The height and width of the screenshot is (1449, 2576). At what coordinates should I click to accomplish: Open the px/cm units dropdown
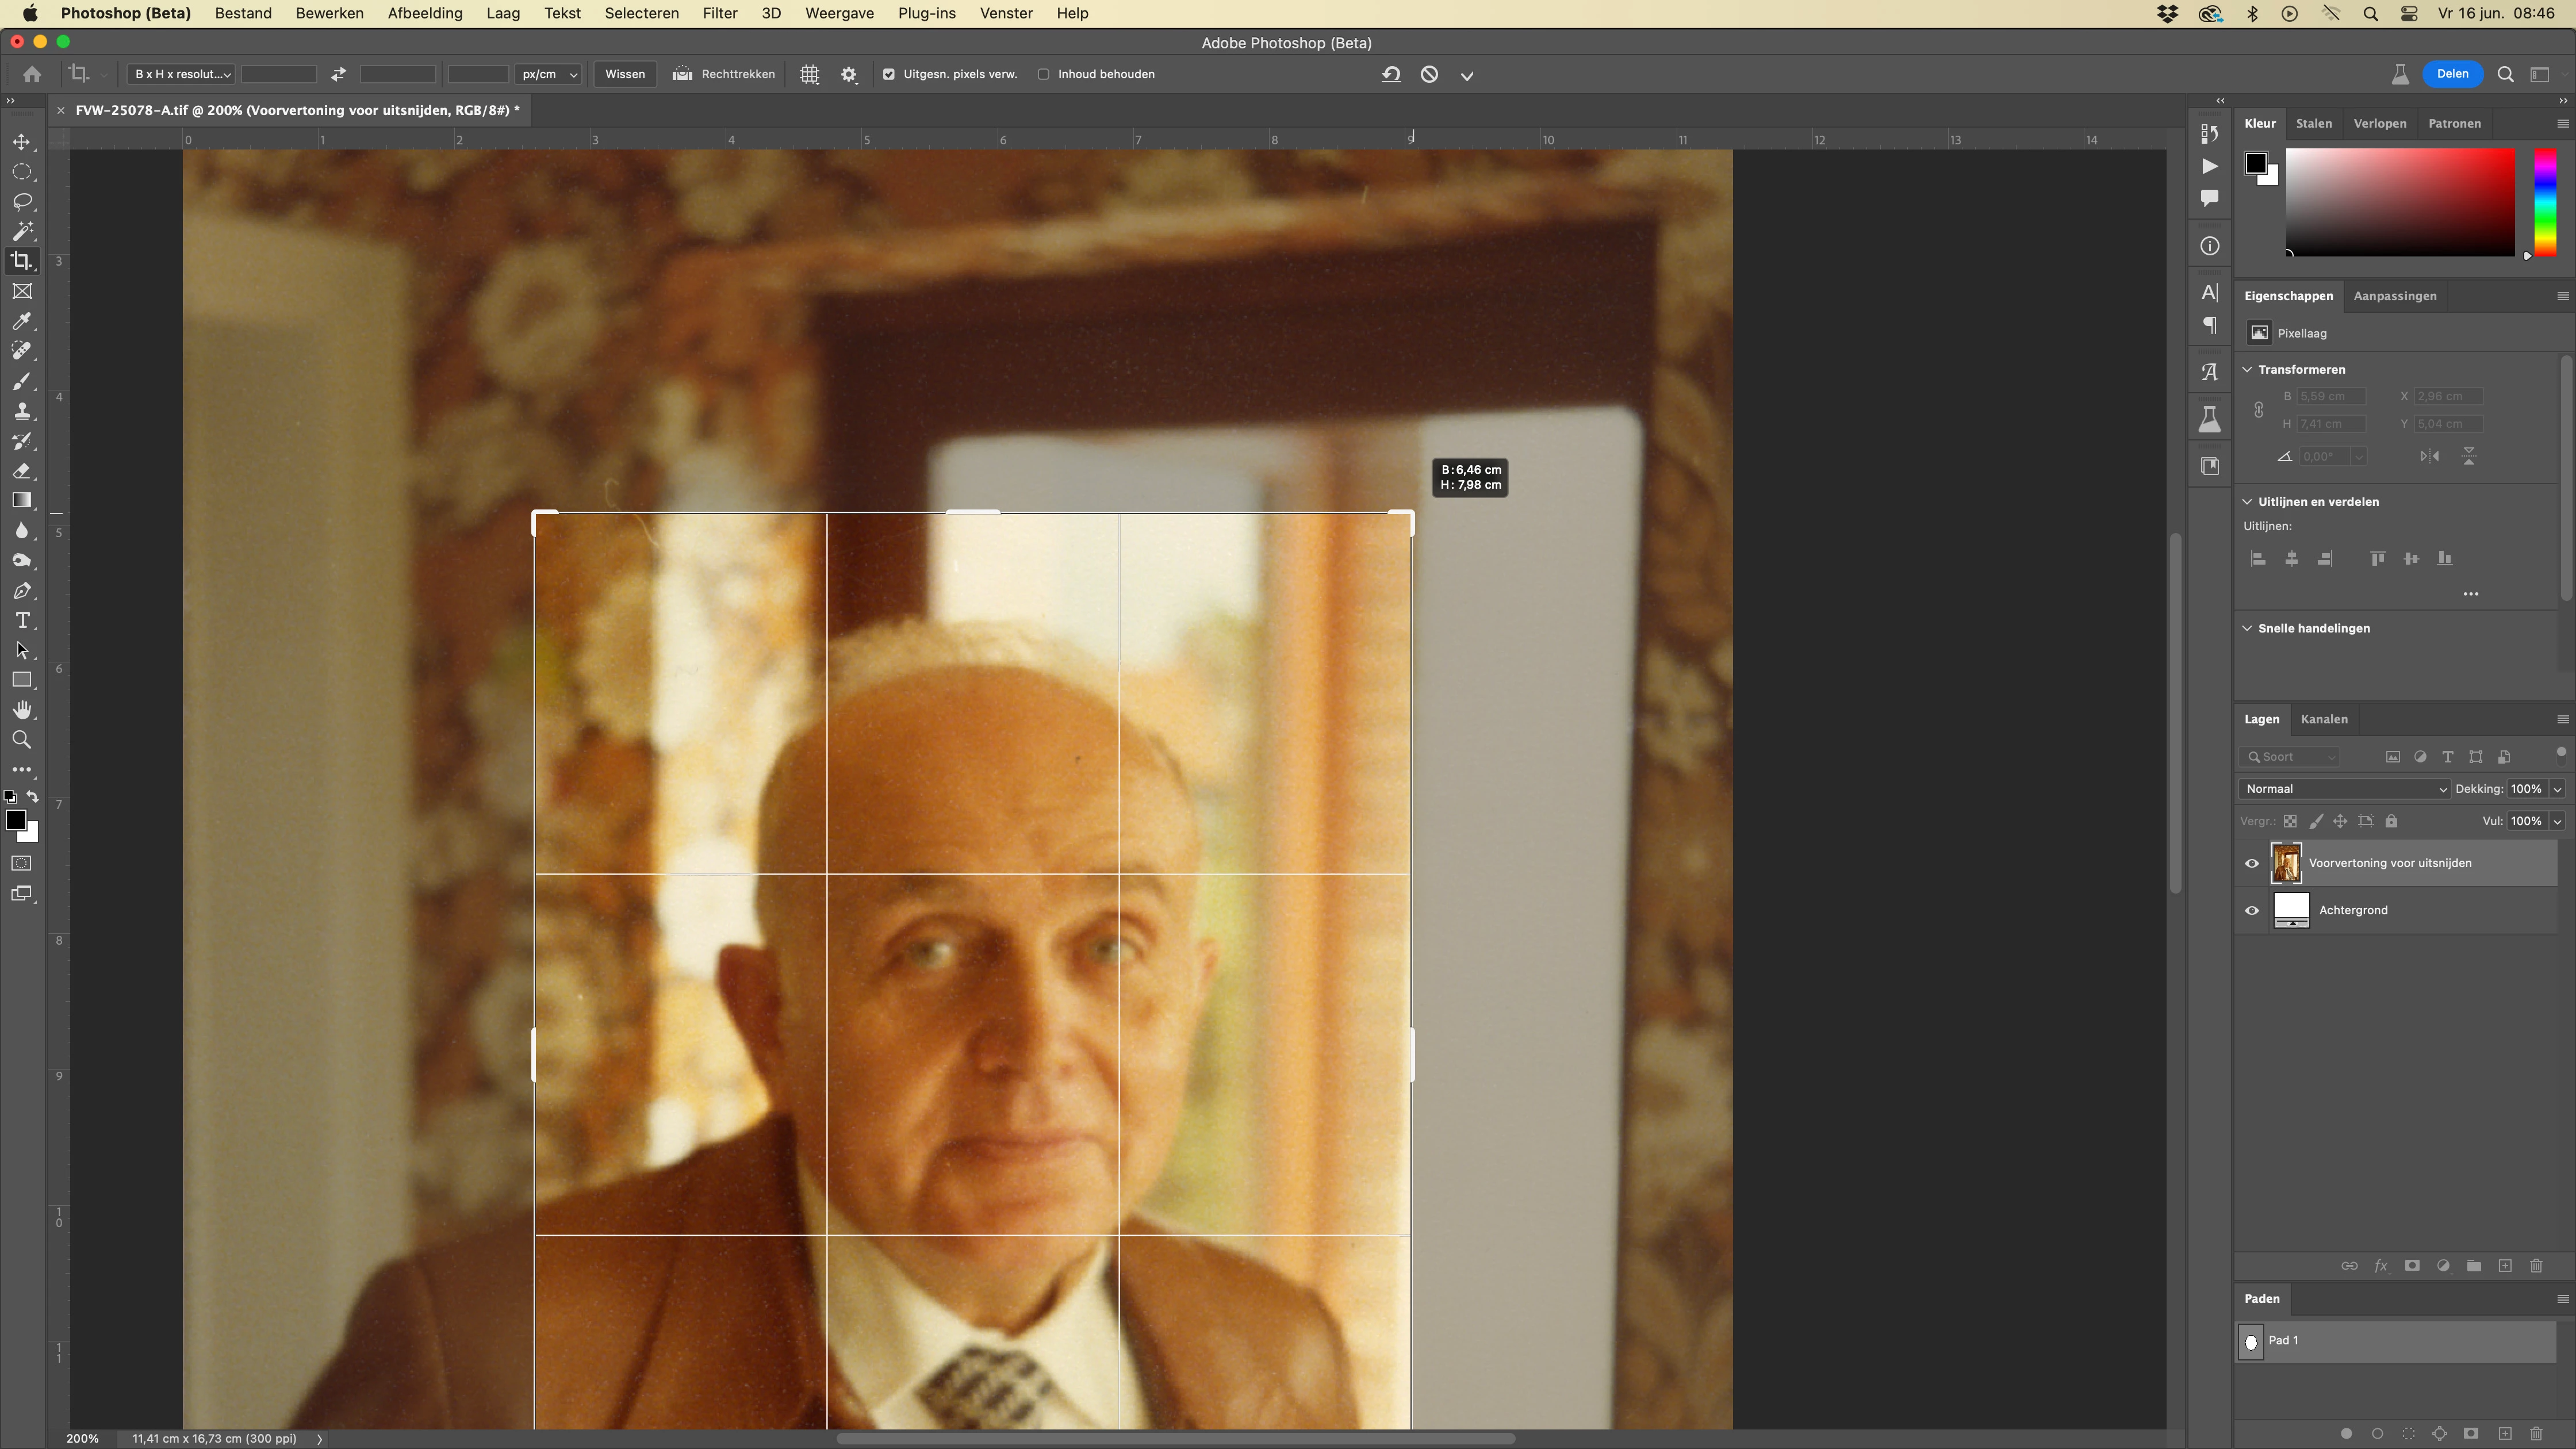(549, 75)
